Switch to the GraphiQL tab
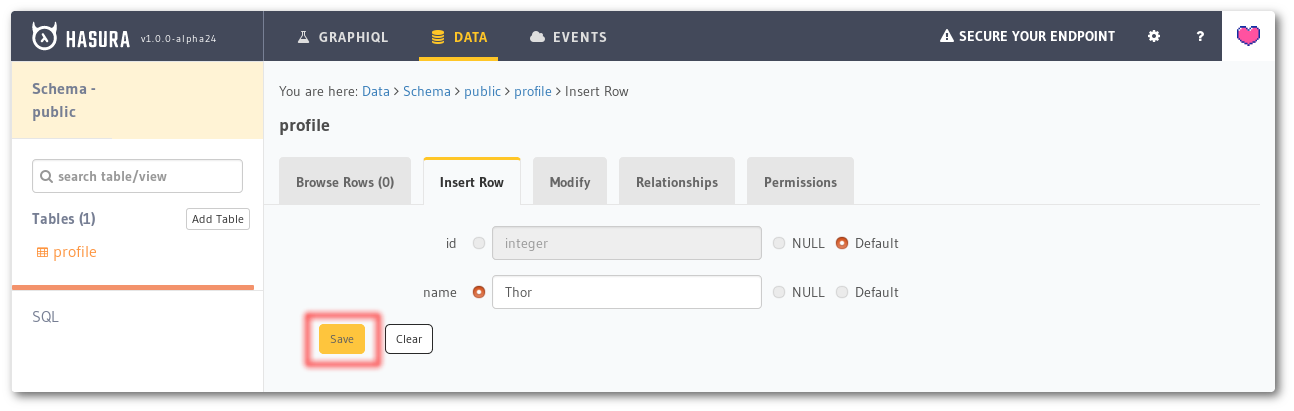The height and width of the screenshot is (411, 1294). click(342, 37)
